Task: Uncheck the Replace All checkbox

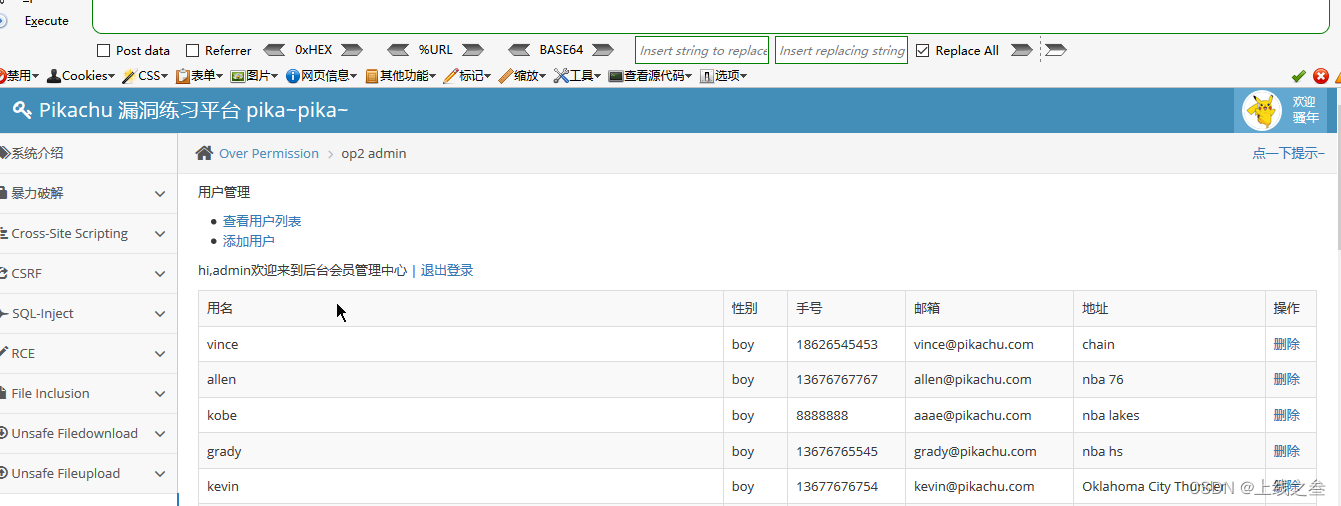Action: coord(923,50)
